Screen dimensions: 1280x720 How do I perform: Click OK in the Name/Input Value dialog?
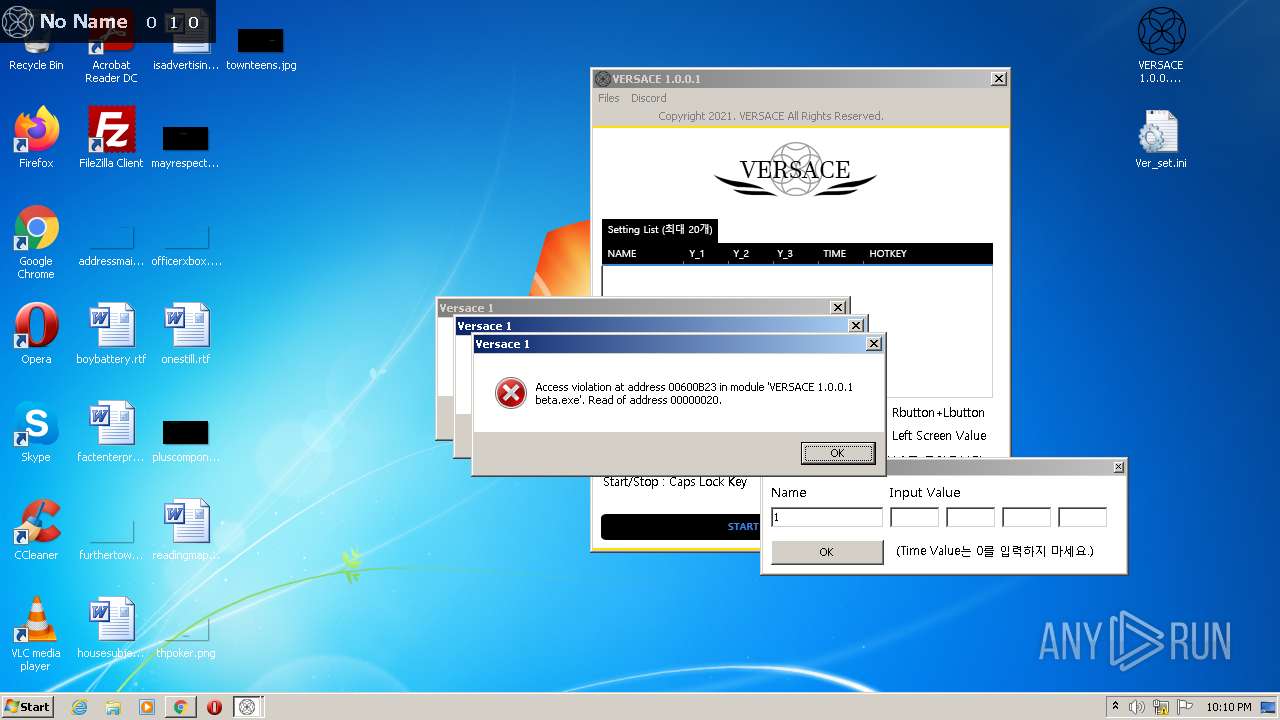point(827,552)
